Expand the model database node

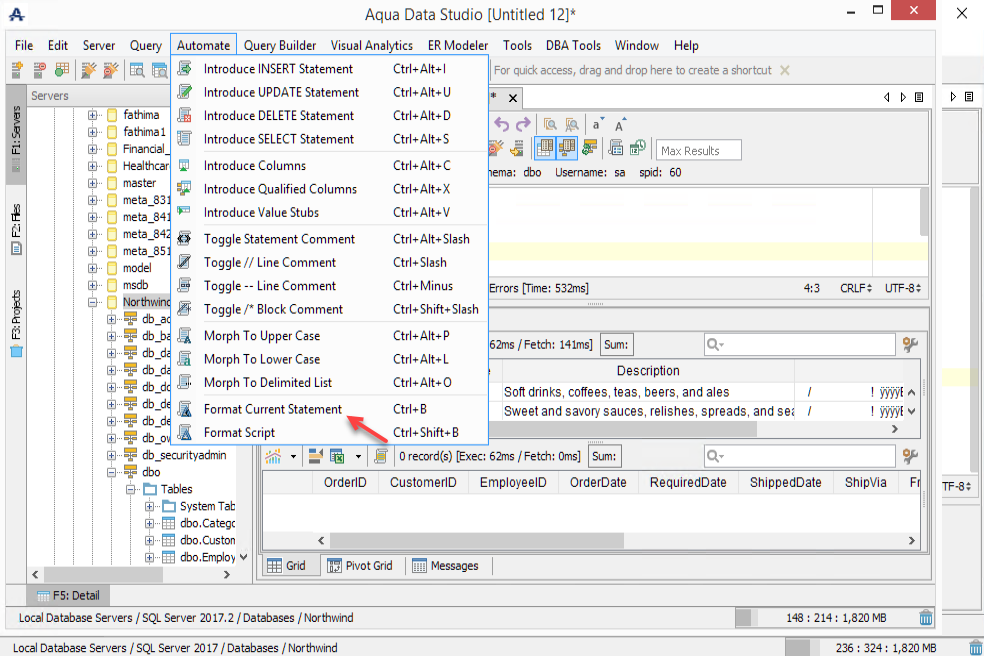click(92, 268)
